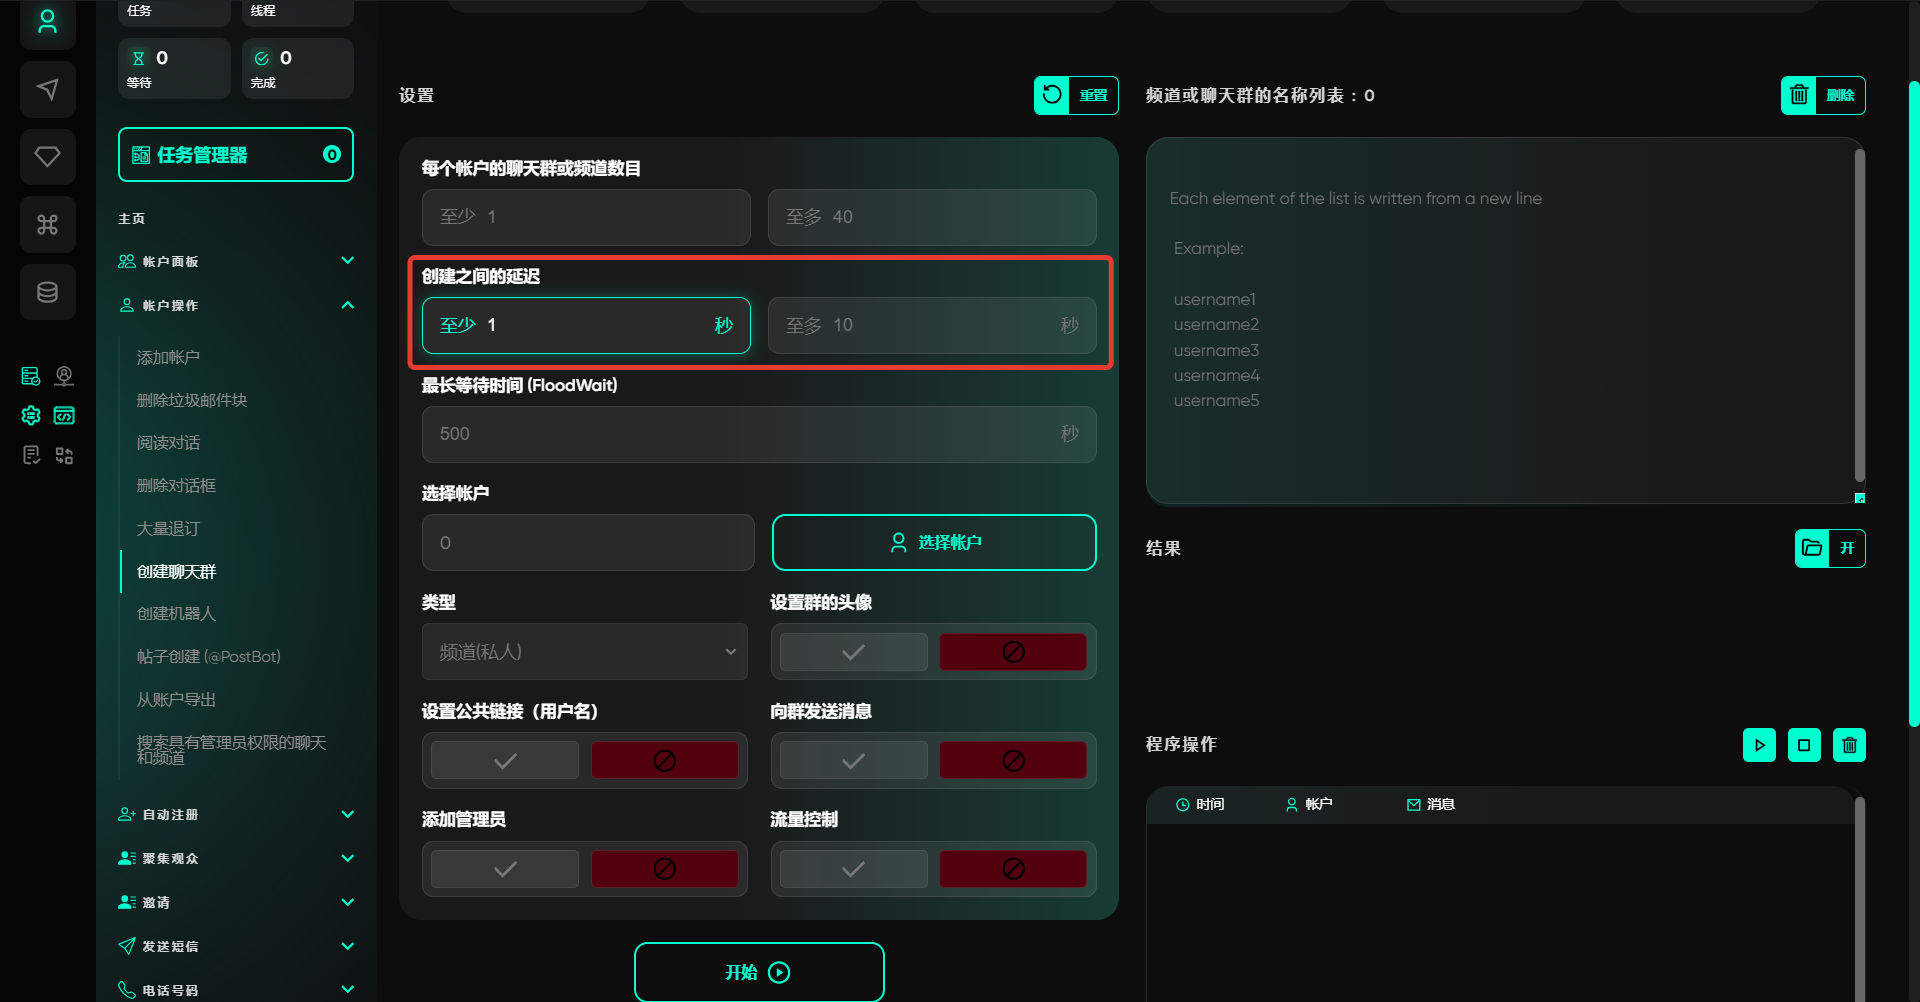Click the command symbol icon in sidebar
This screenshot has height=1002, width=1920.
tap(47, 224)
